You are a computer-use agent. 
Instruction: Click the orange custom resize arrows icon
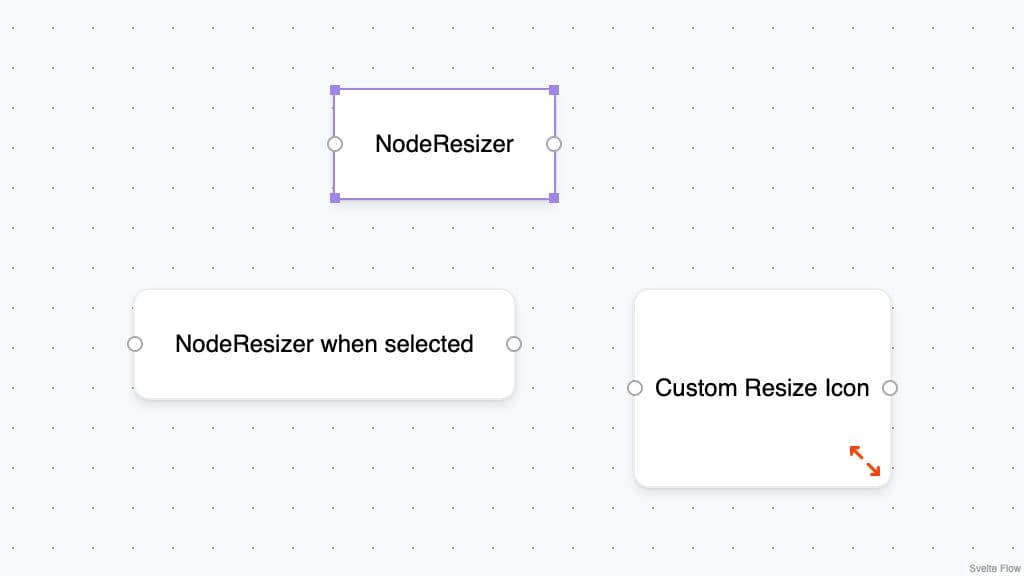click(x=865, y=461)
